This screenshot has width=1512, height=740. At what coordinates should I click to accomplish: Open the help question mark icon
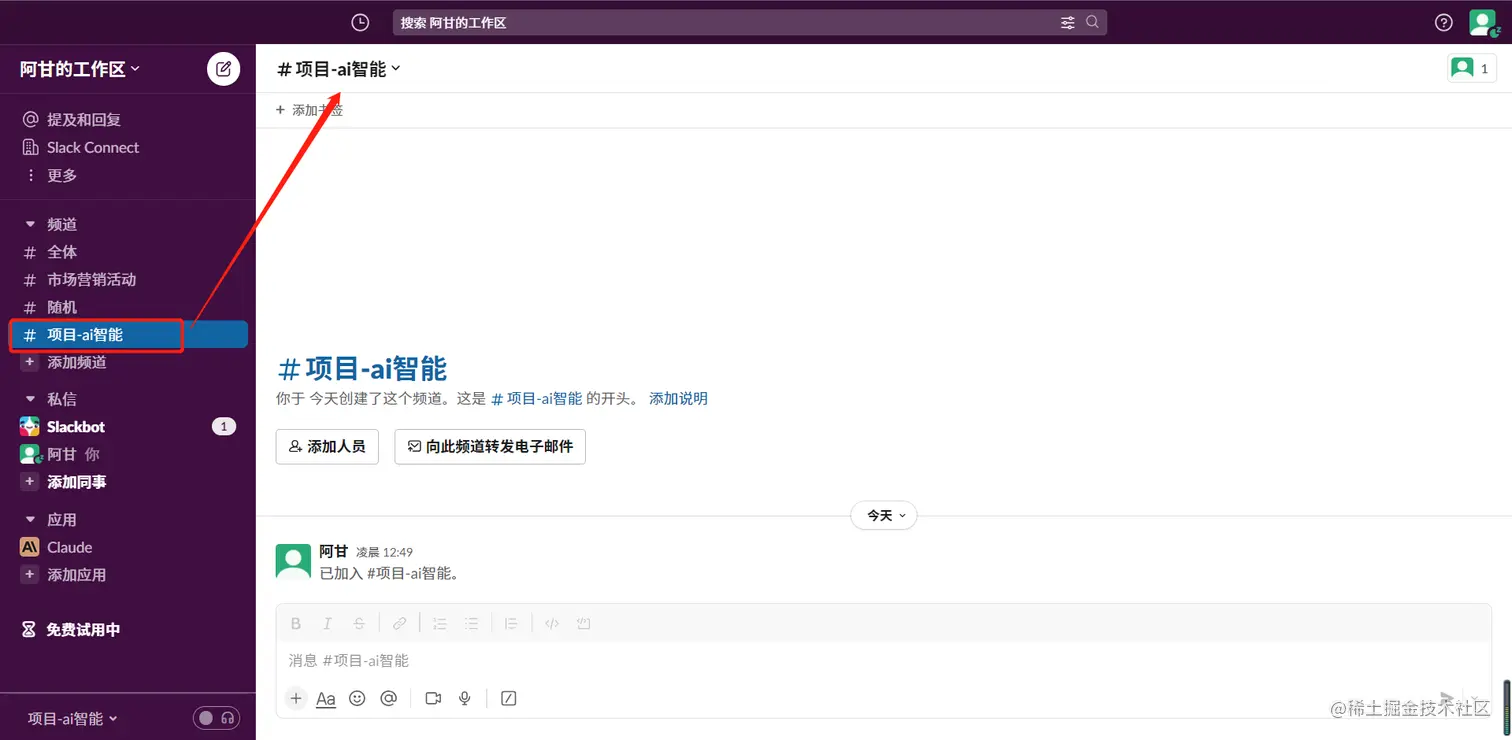pos(1443,22)
